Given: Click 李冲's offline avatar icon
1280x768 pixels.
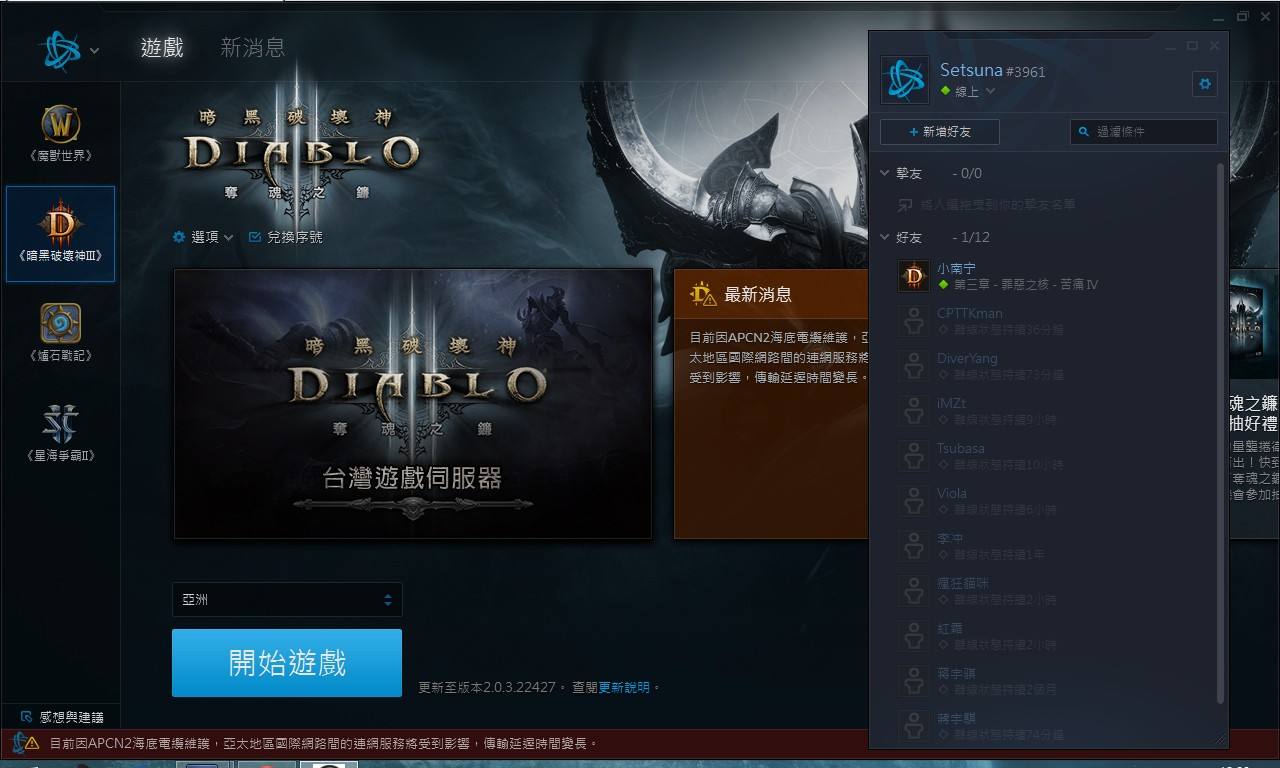Looking at the screenshot, I should click(913, 546).
